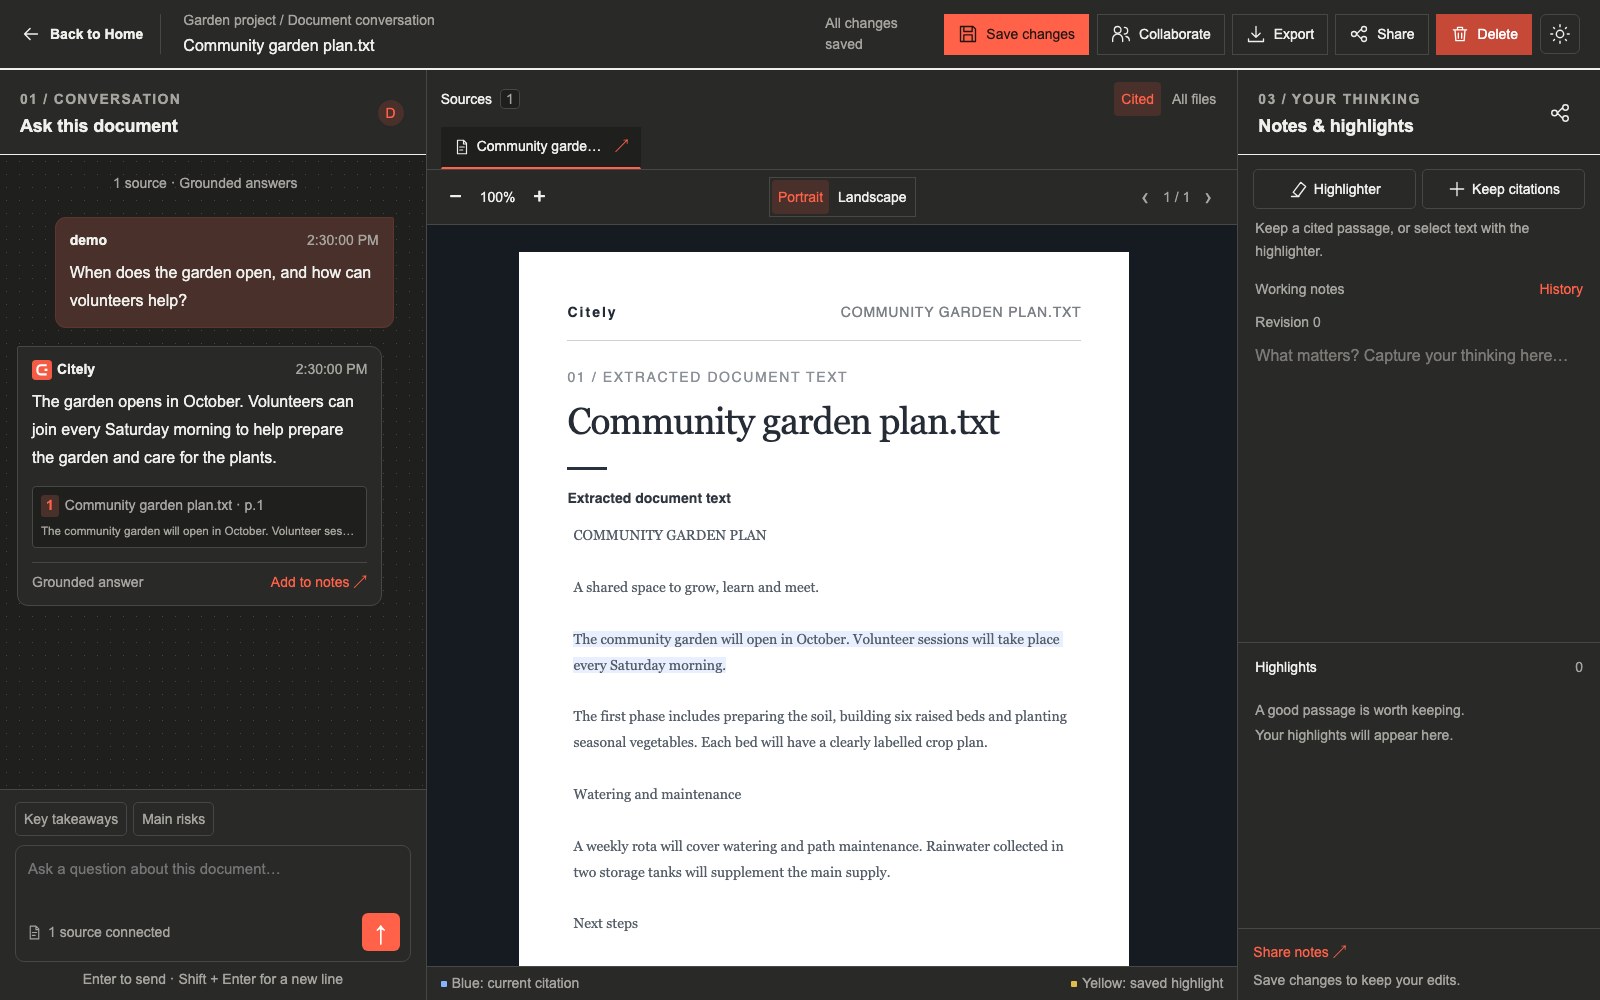Screen dimensions: 1600x1000
Task: Open the Community garden source in a new view via arrow icon
Action: (622, 146)
